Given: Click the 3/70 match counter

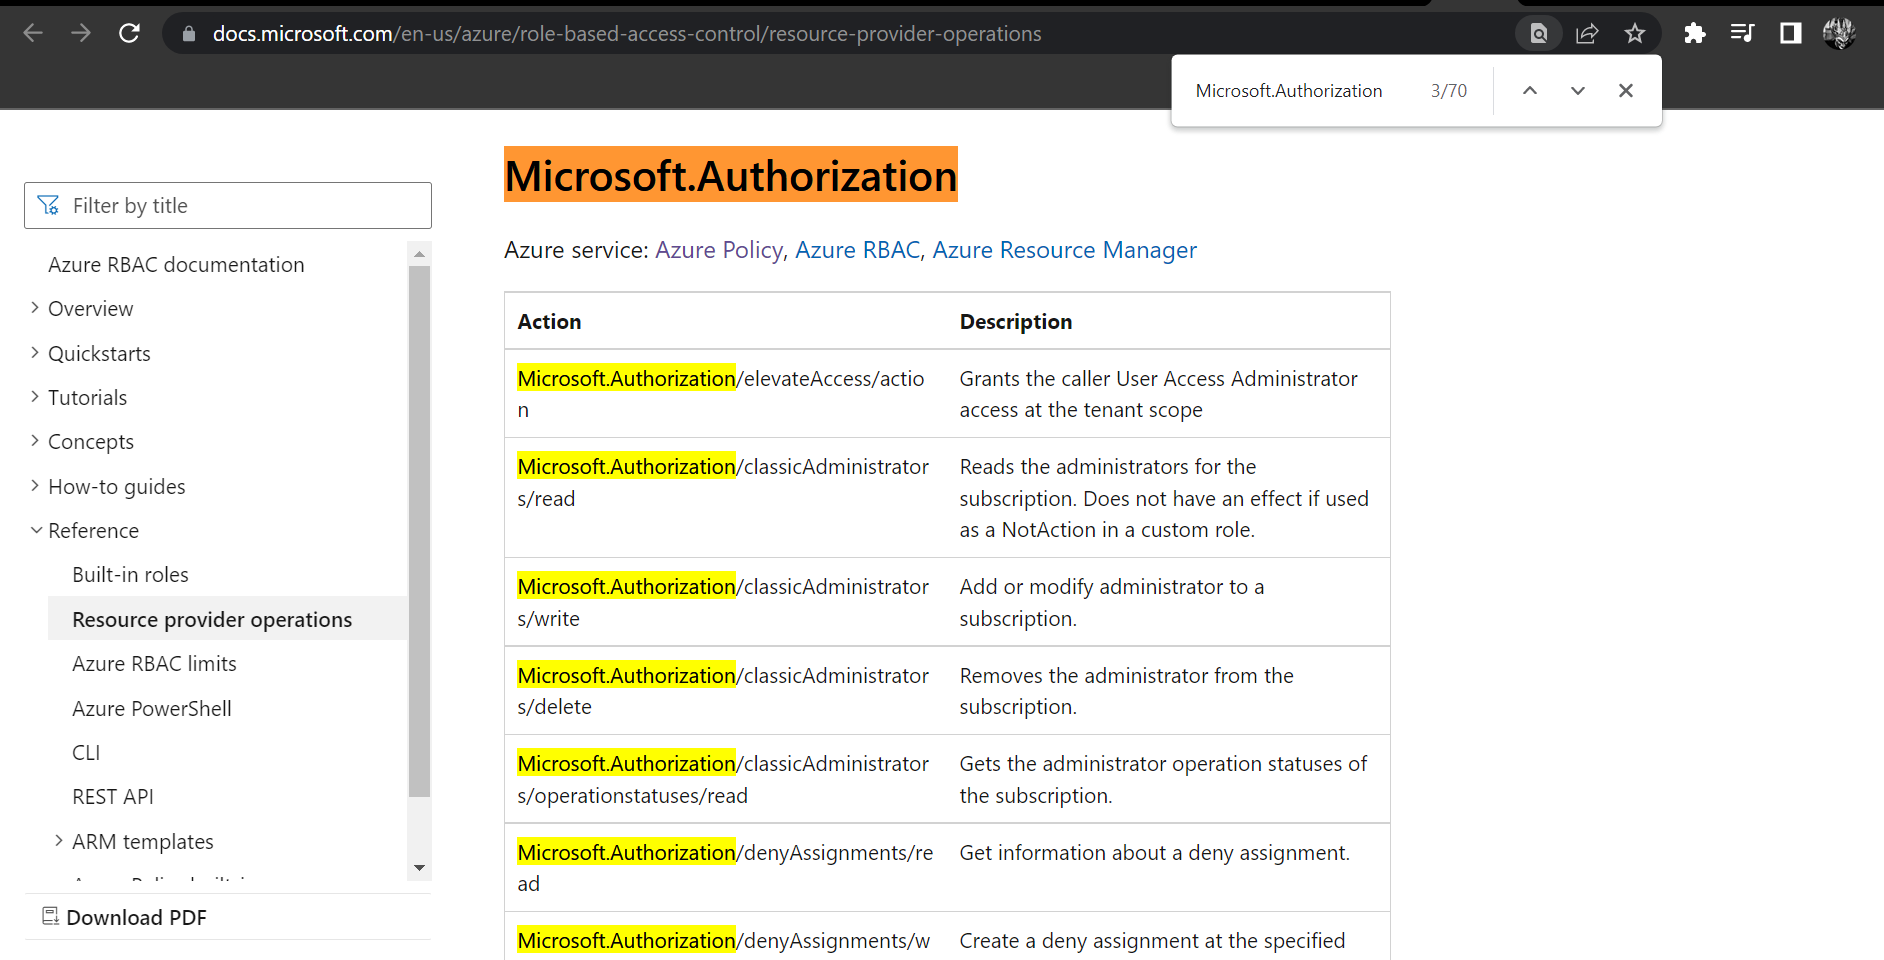Looking at the screenshot, I should pyautogui.click(x=1449, y=91).
